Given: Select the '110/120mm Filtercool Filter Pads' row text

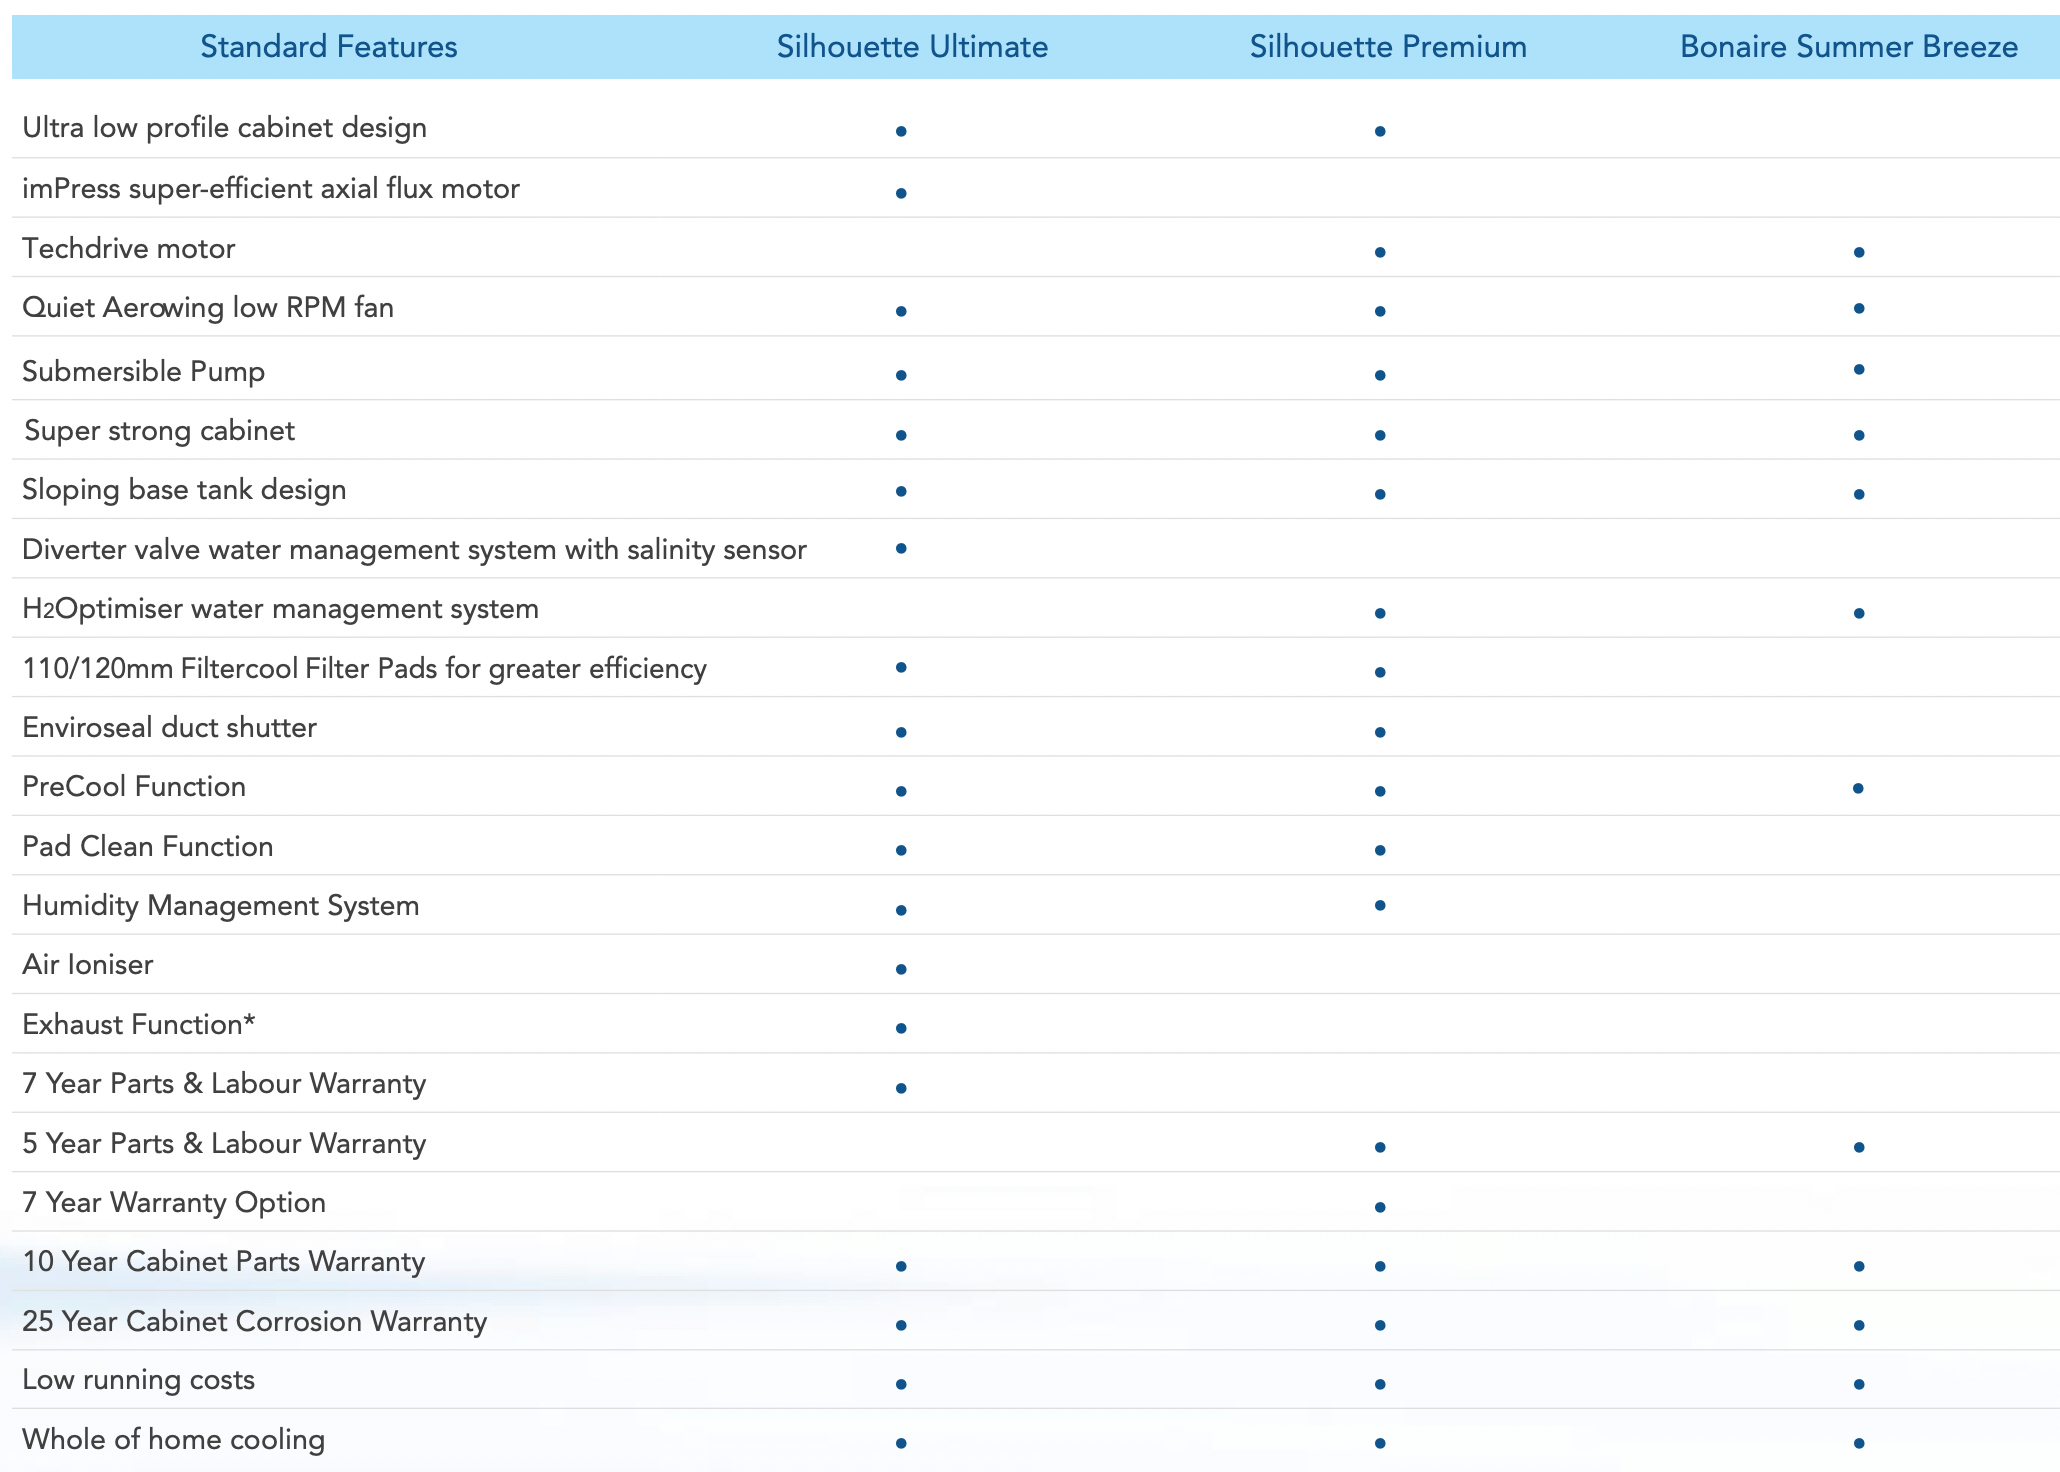Looking at the screenshot, I should tap(365, 668).
